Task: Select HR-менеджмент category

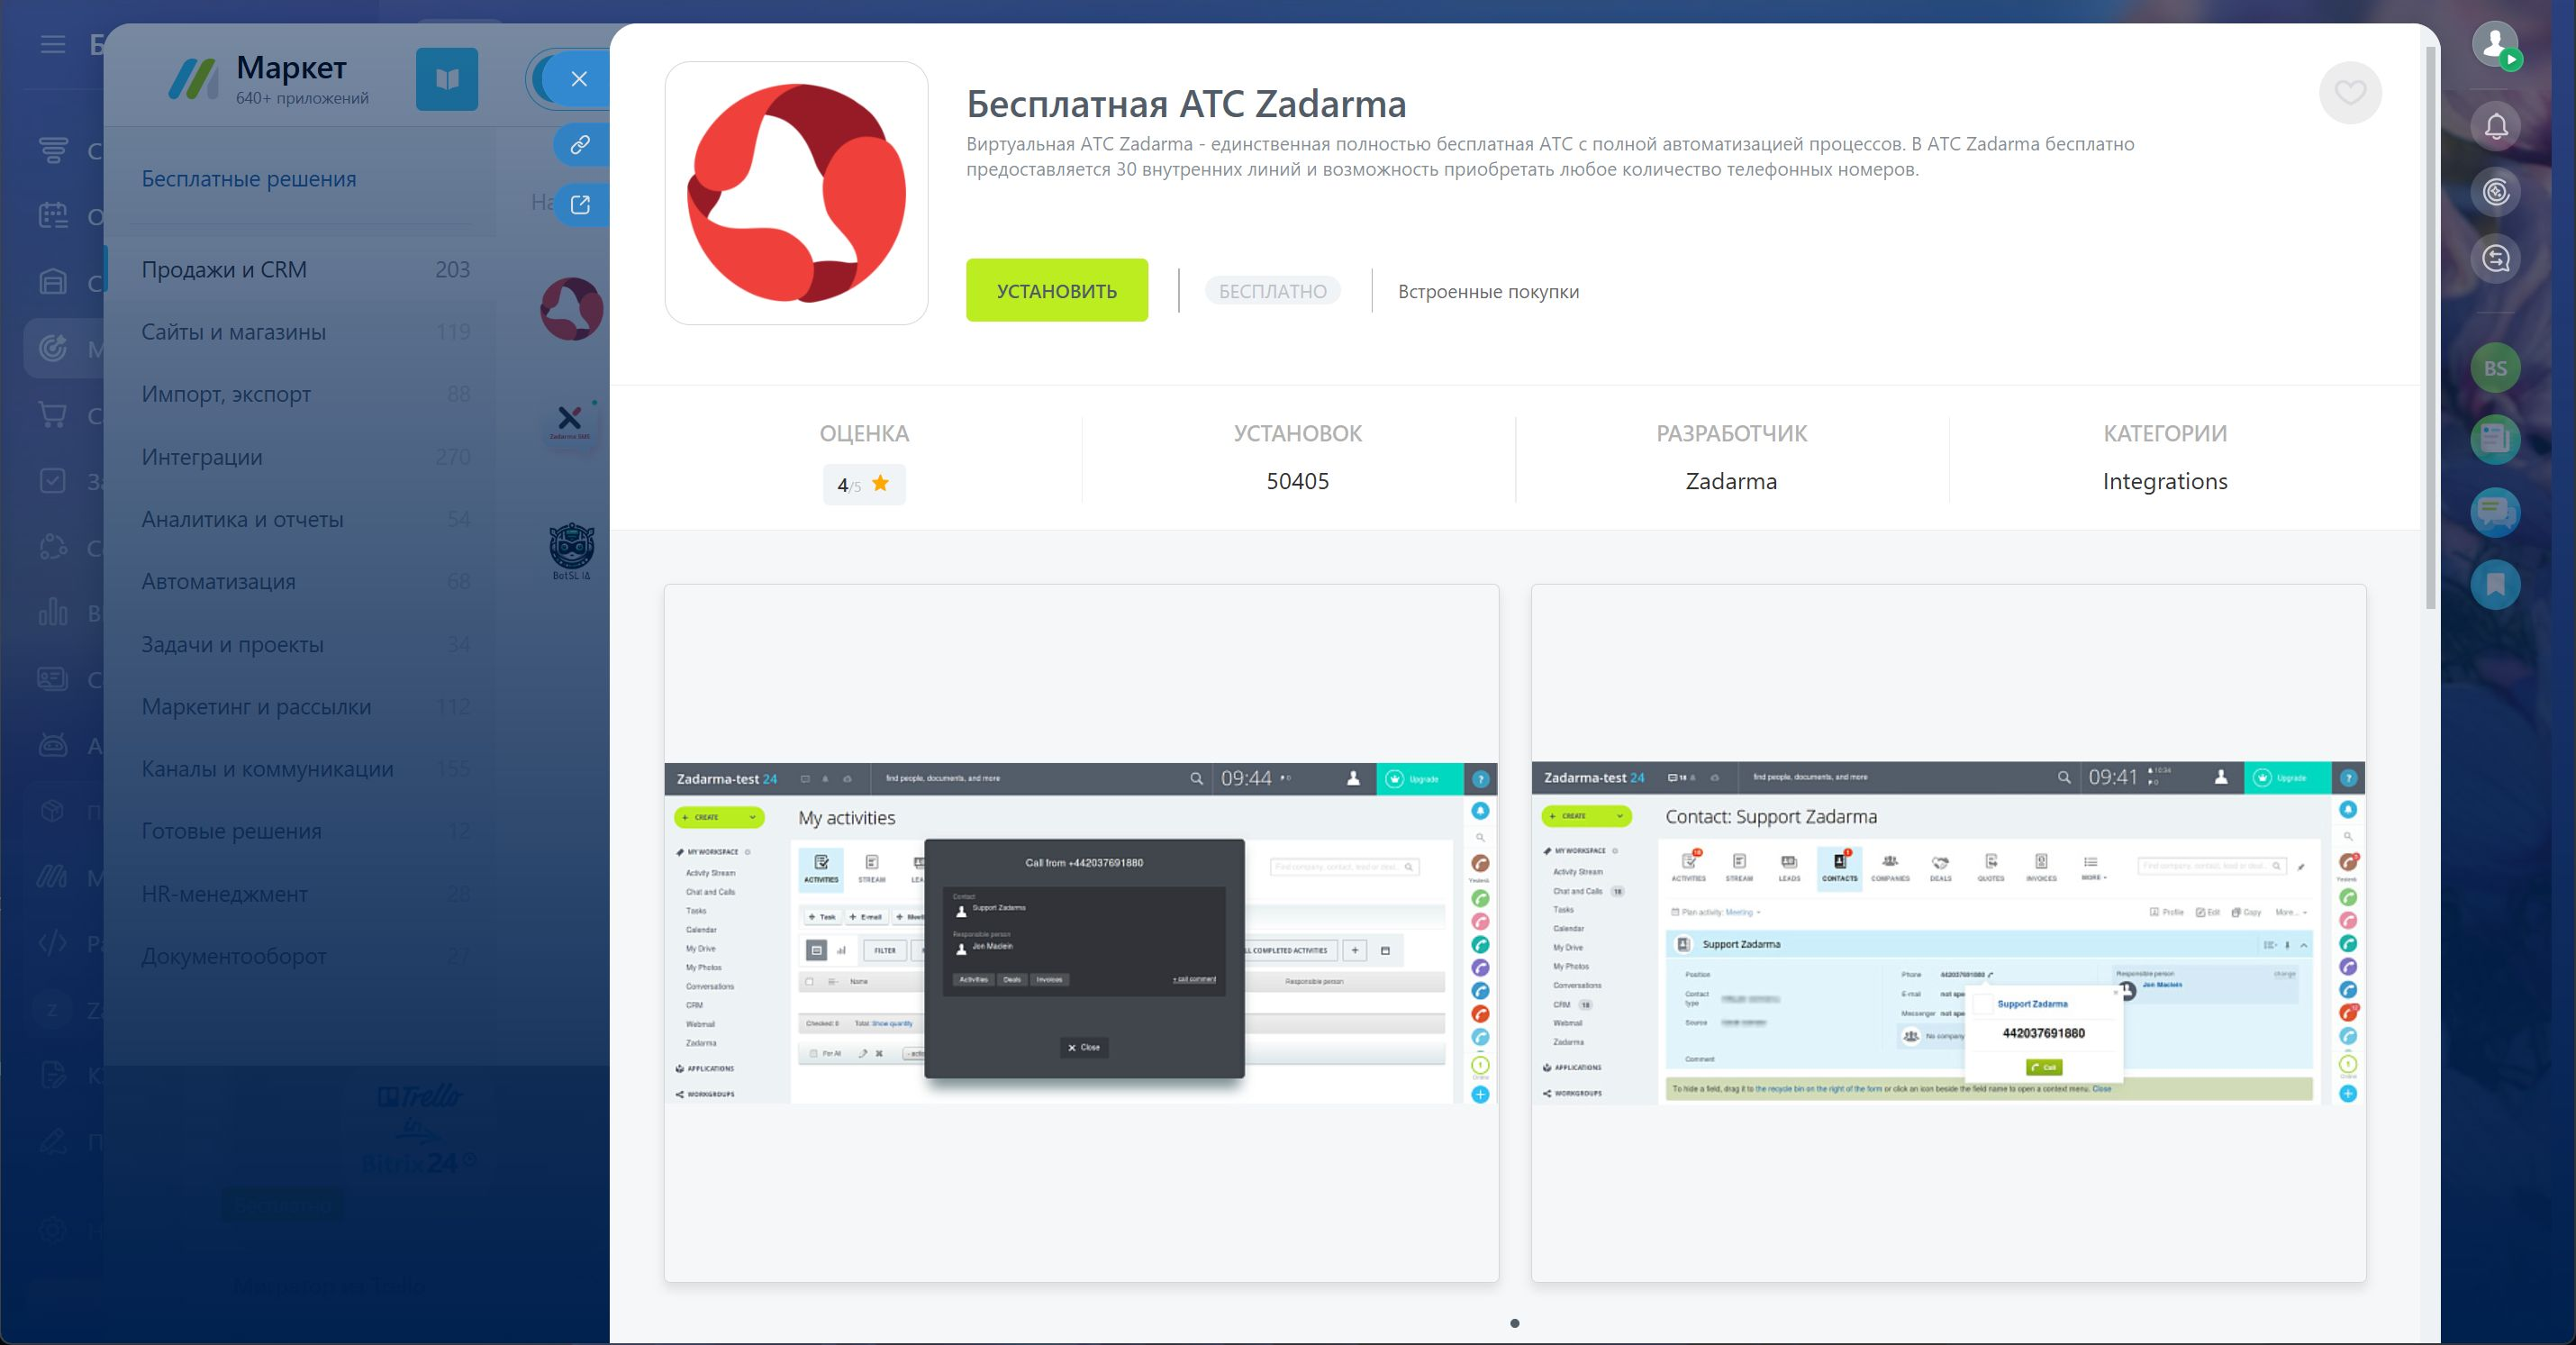Action: click(x=305, y=893)
